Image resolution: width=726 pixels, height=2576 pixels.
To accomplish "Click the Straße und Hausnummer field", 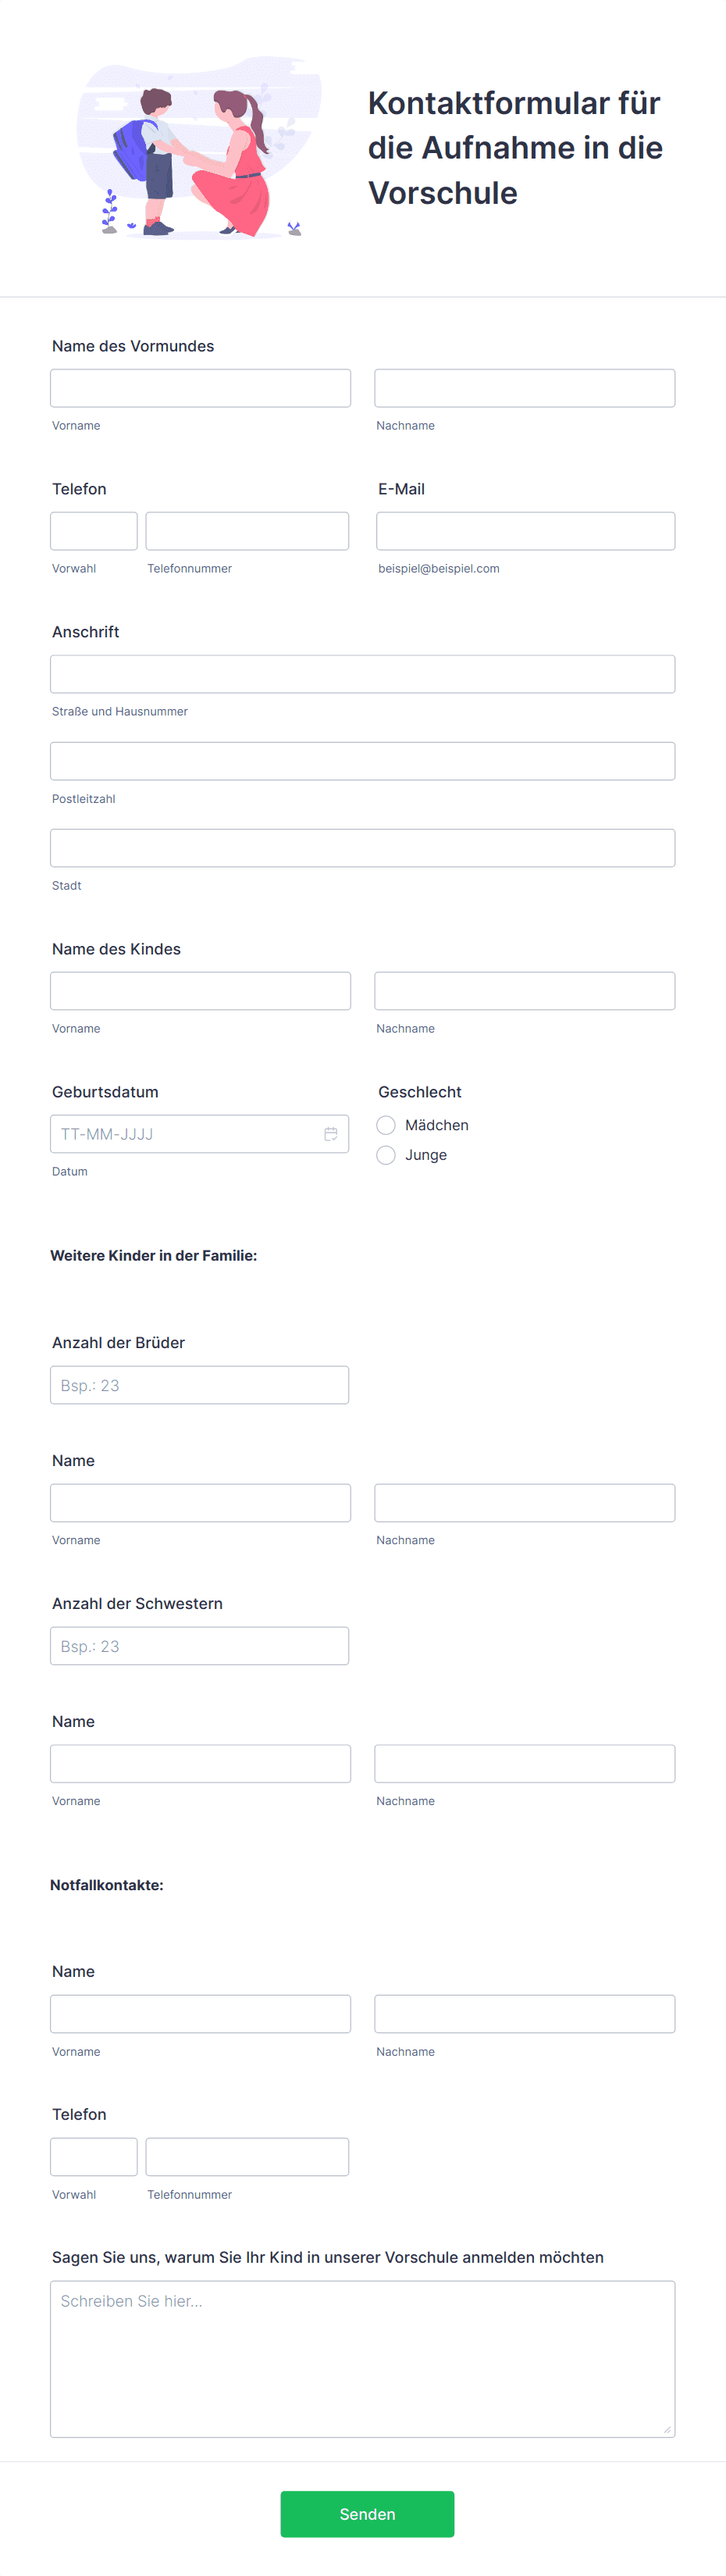I will 362,674.
